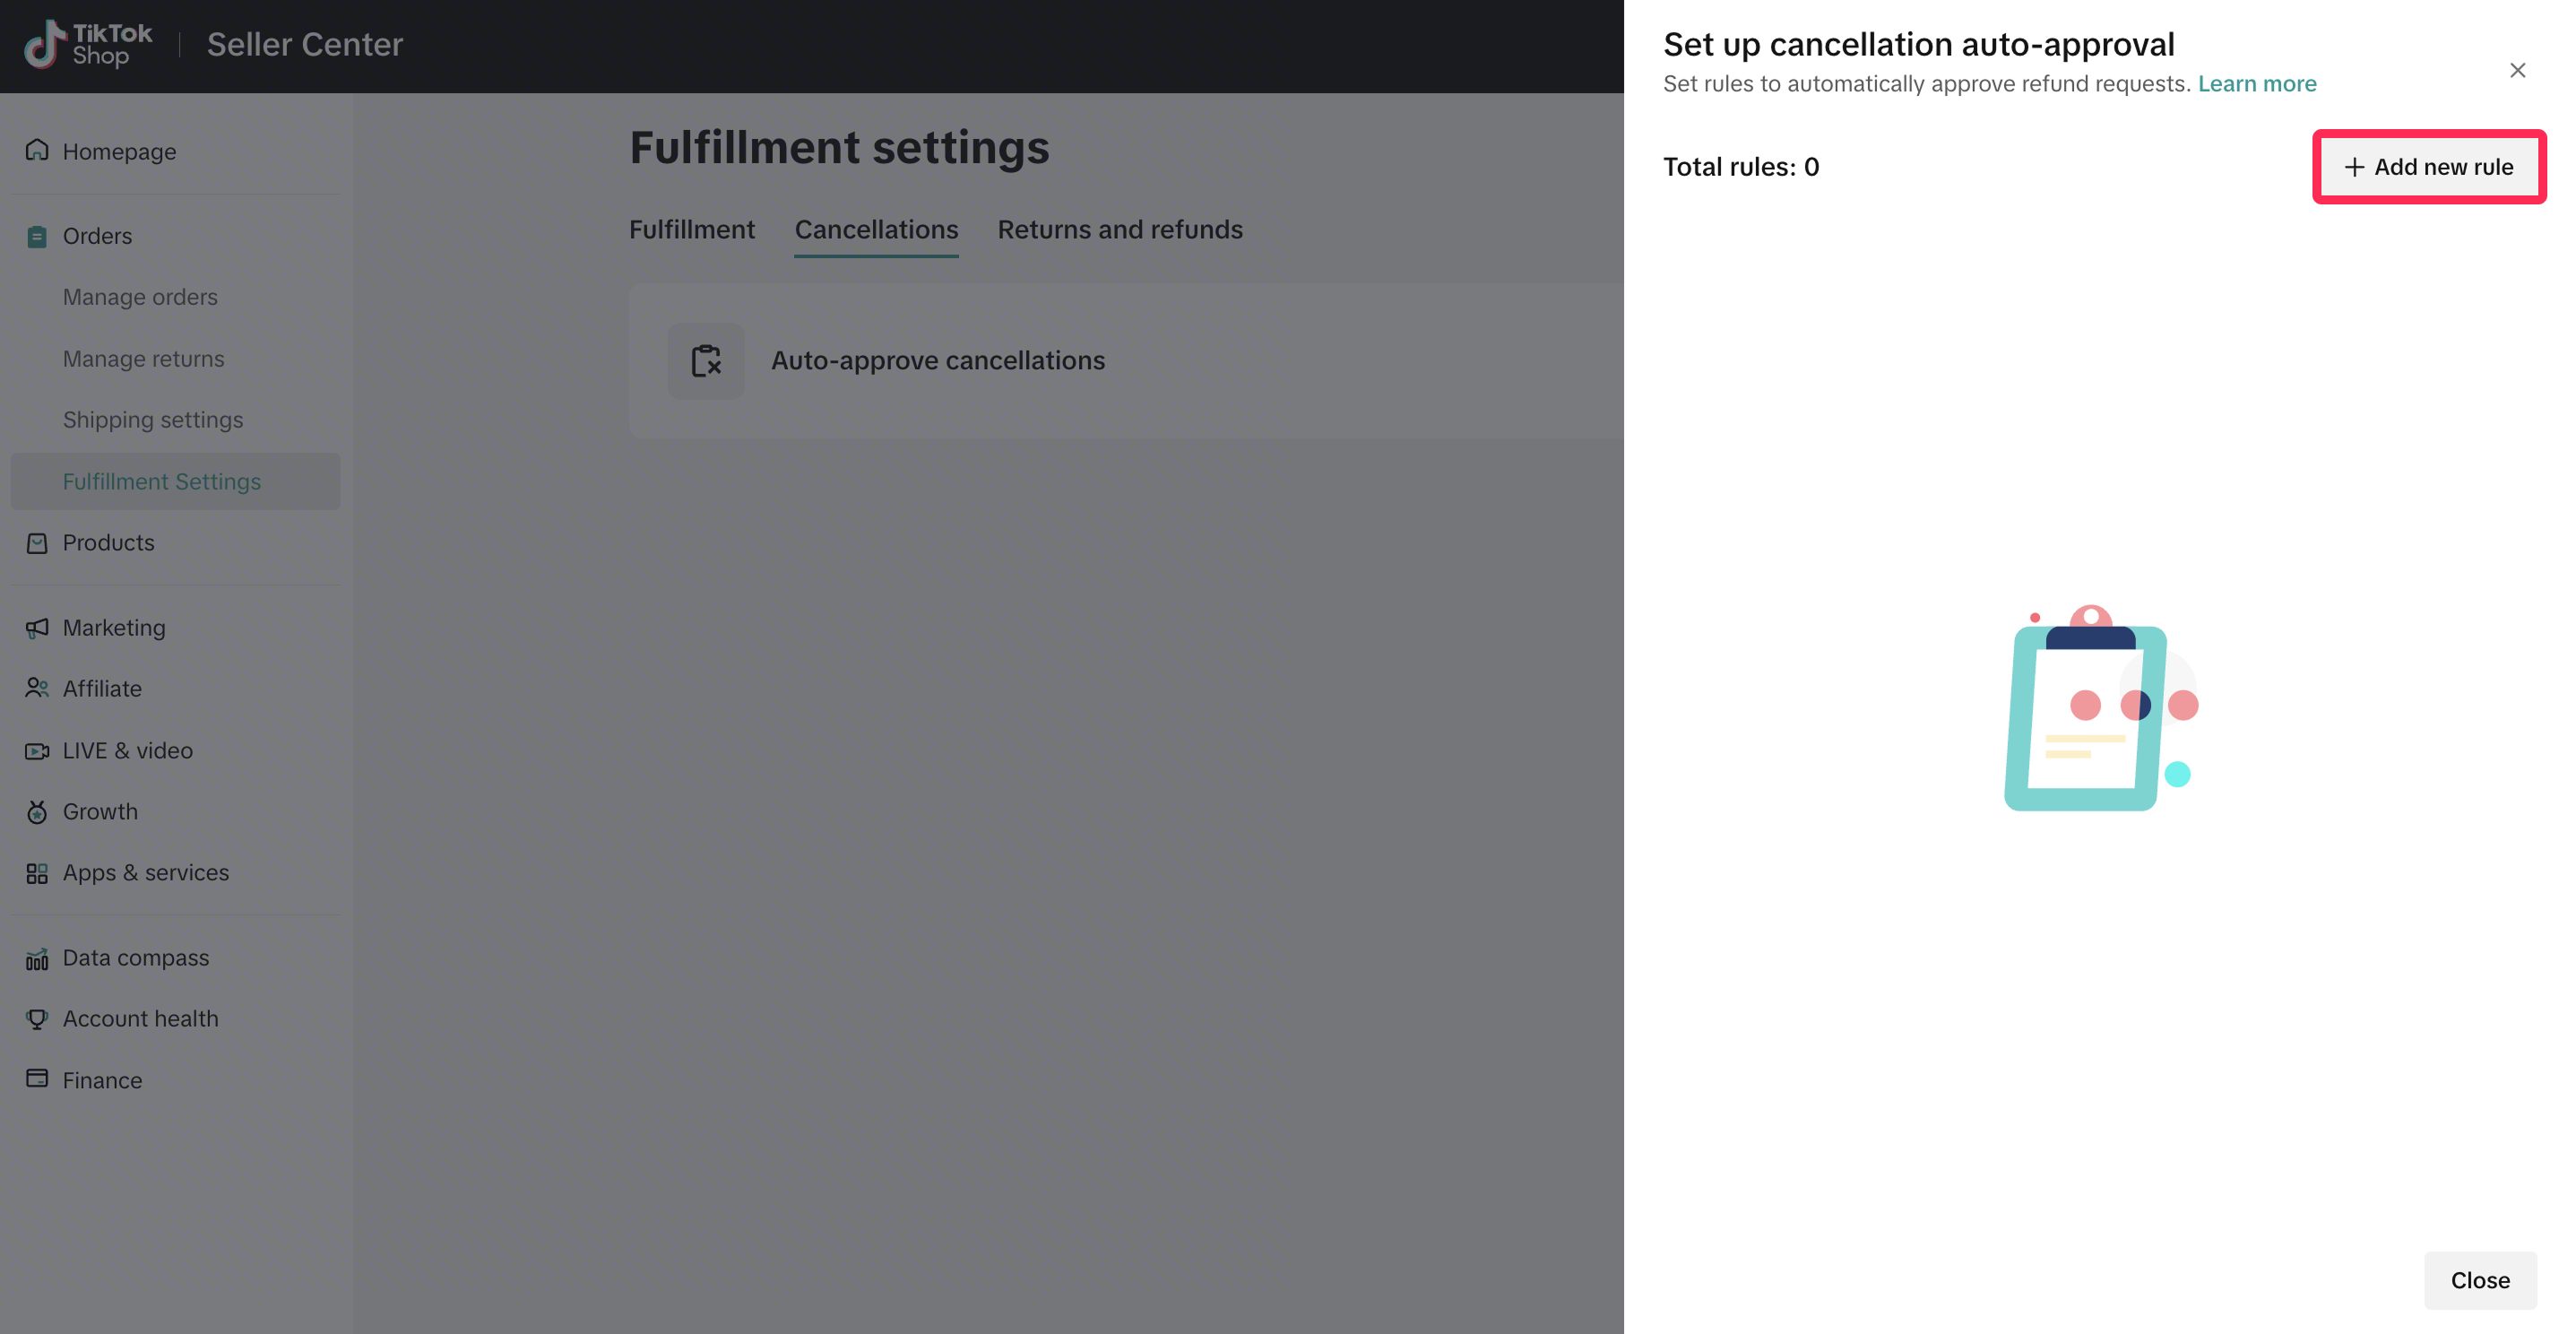Open the Products sidebar section
Viewport: 2576px width, 1334px height.
[108, 542]
